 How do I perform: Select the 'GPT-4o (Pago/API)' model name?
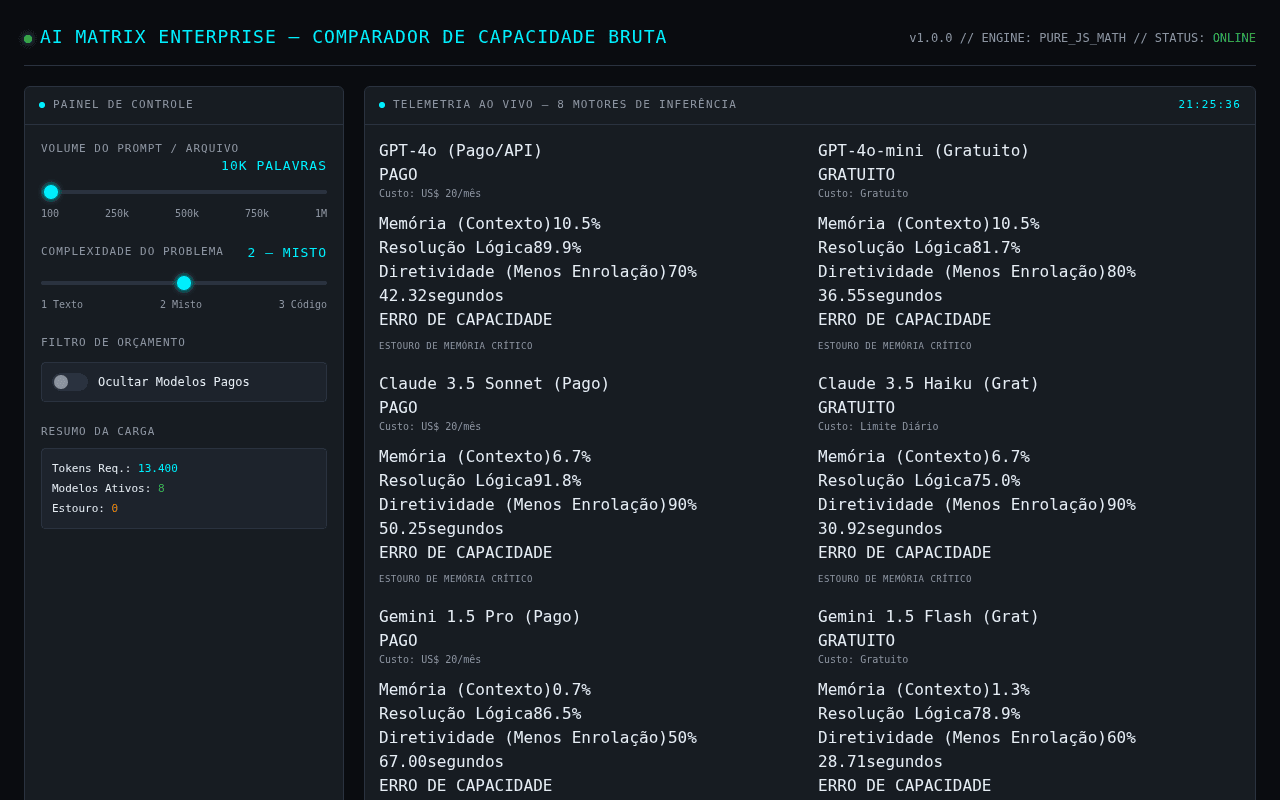point(461,151)
